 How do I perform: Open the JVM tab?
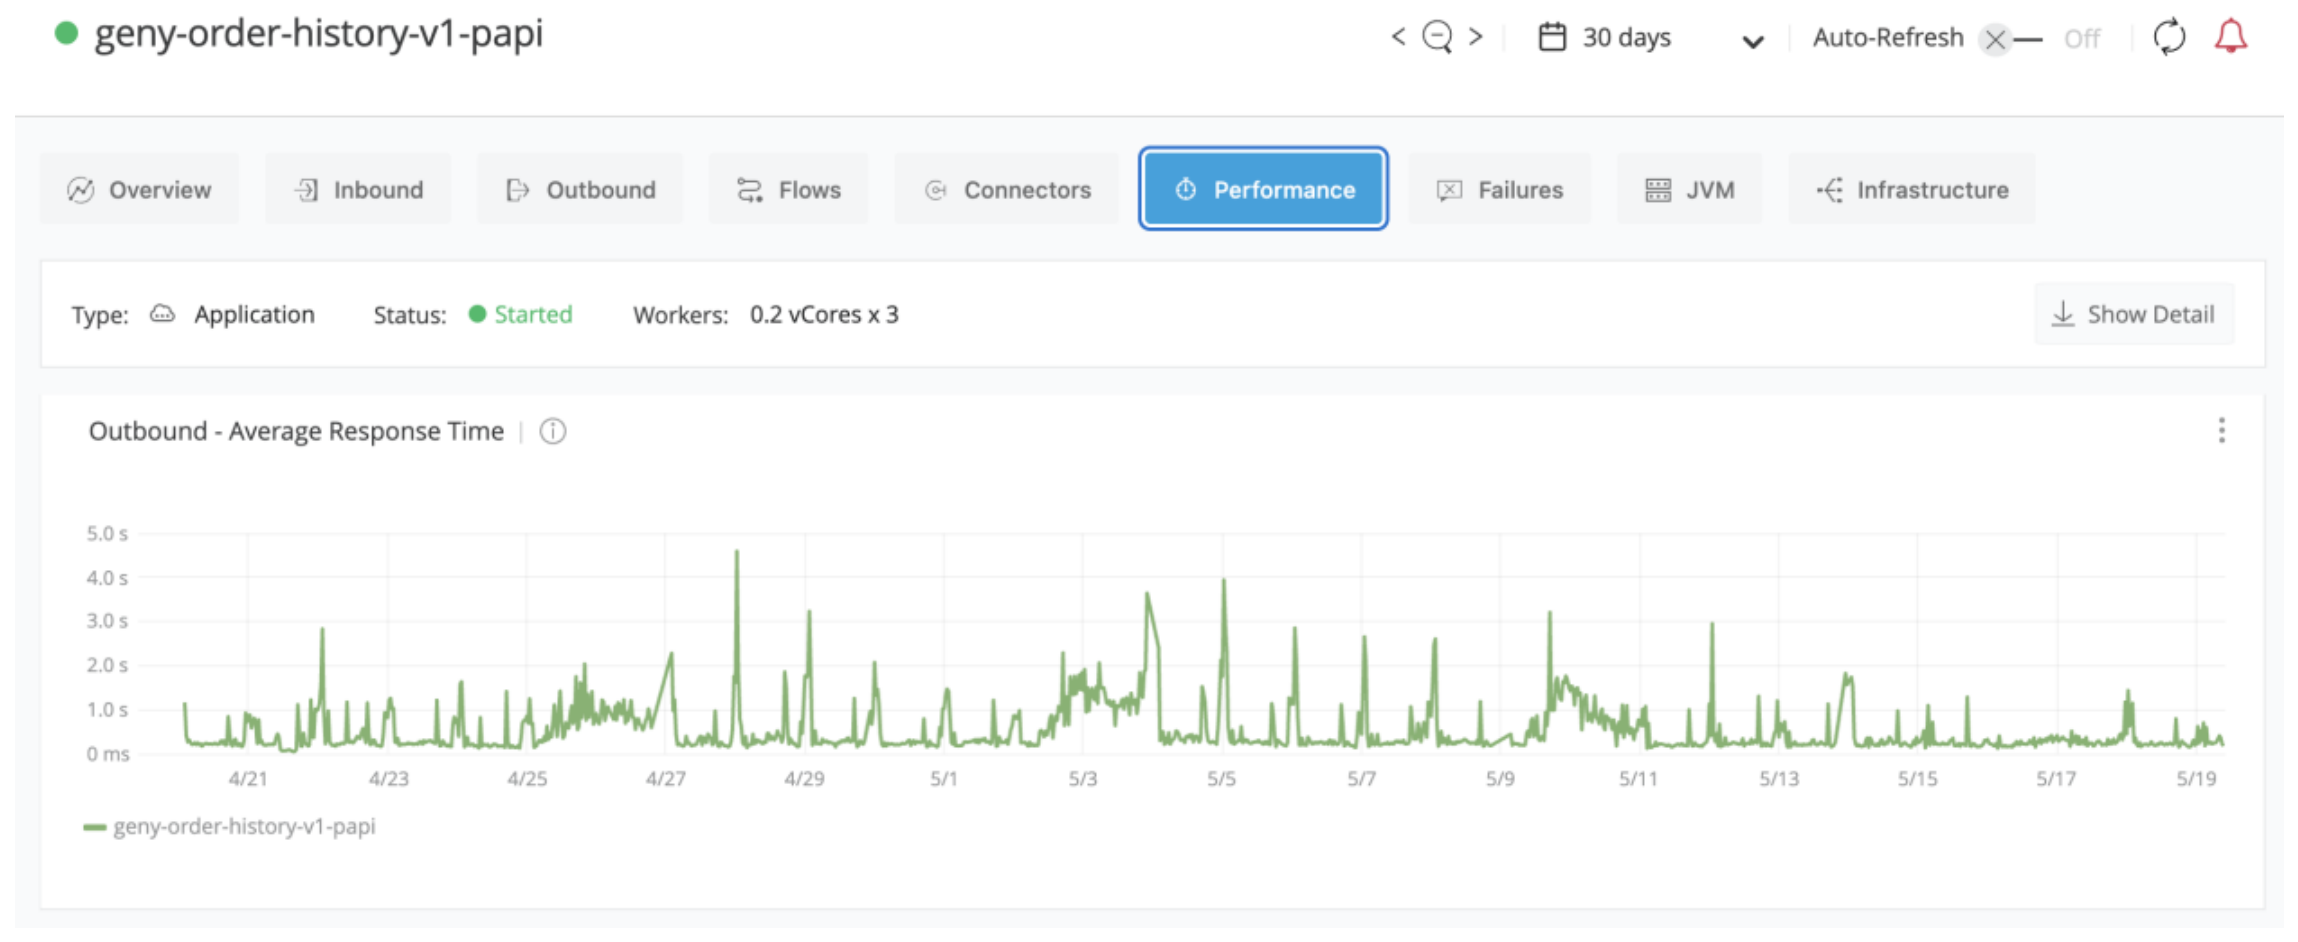1689,189
